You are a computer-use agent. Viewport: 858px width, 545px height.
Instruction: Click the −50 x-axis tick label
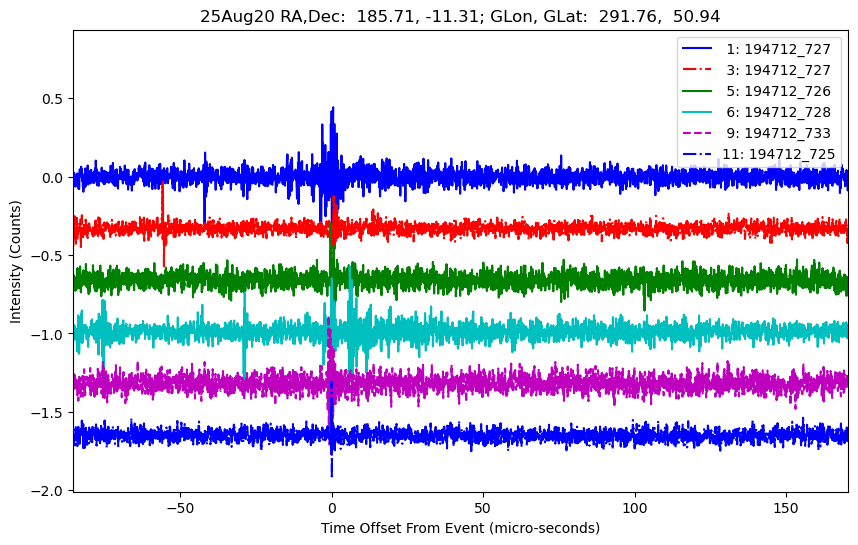pos(180,508)
